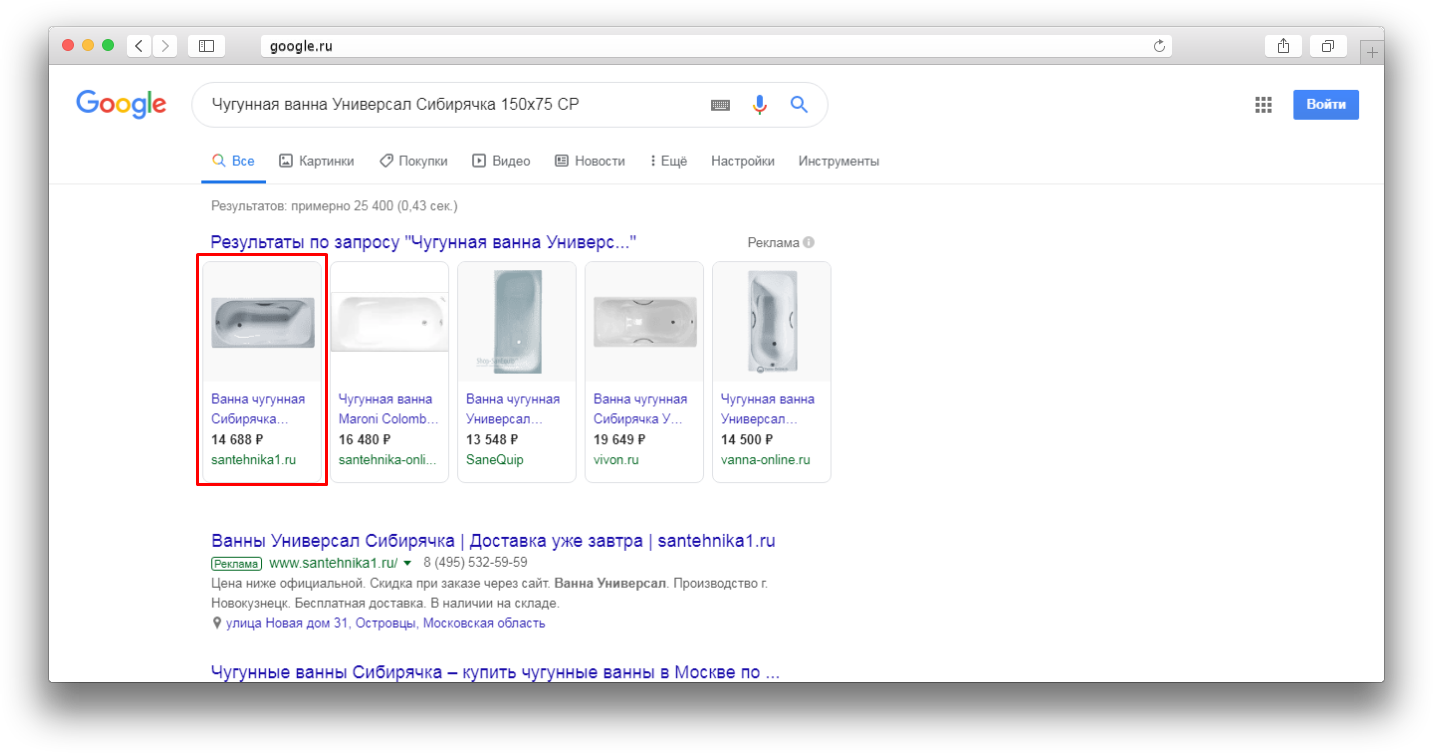This screenshot has height=753, width=1433.
Task: Click the blue search magnifier icon
Action: 799,104
